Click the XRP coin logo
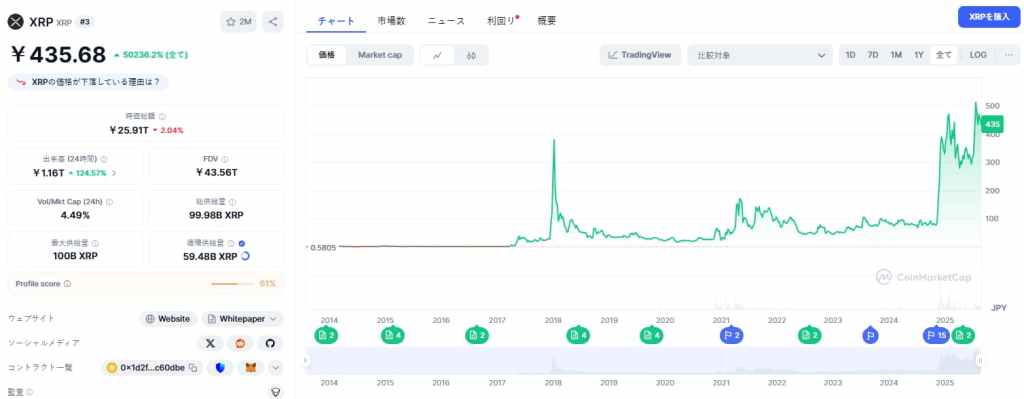This screenshot has height=399, width=1024. point(15,22)
